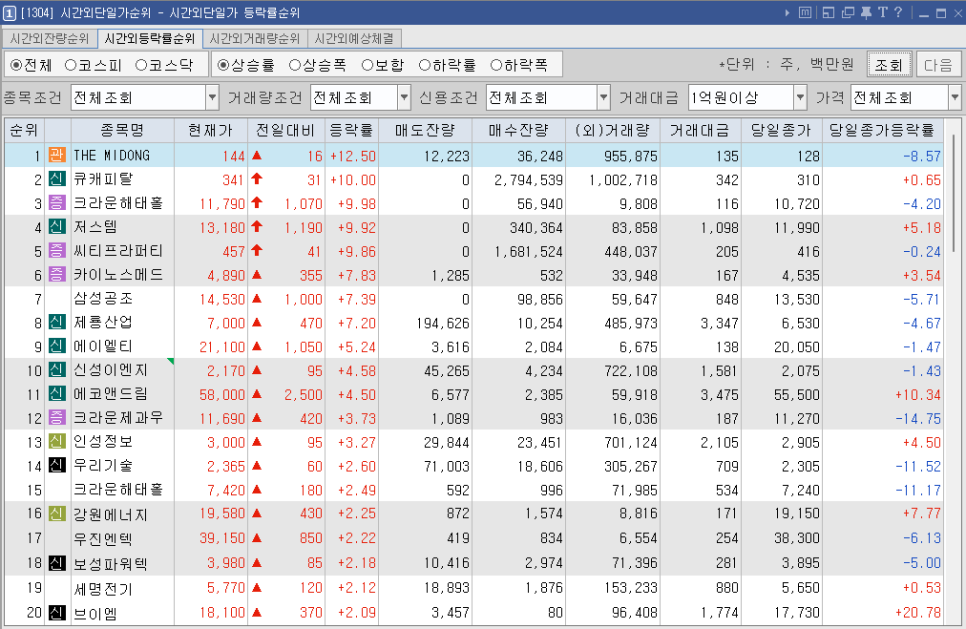966x629 pixels.
Task: Click the 조회 search button
Action: click(889, 65)
